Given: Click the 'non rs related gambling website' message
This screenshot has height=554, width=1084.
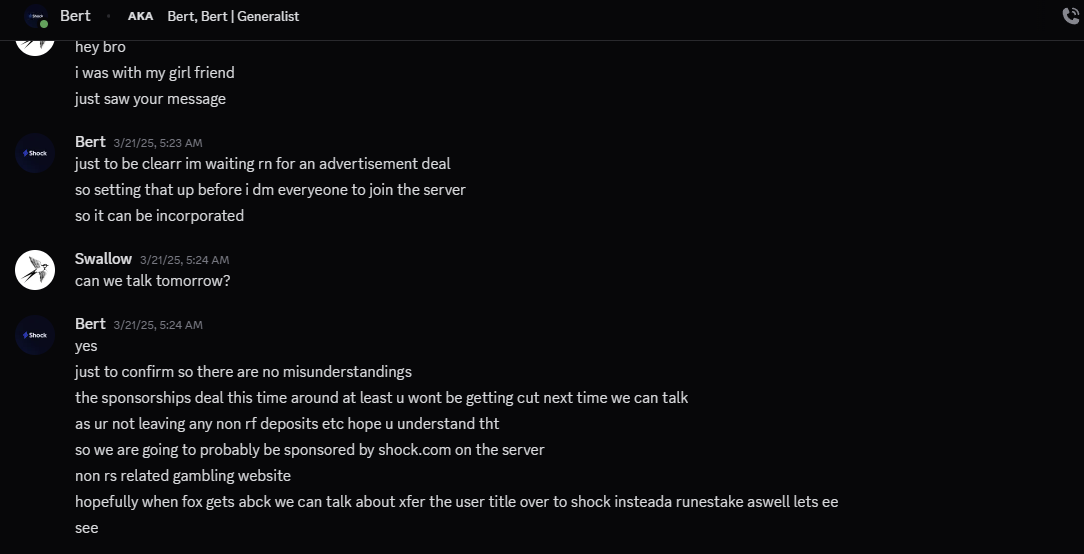Looking at the screenshot, I should coord(182,476).
